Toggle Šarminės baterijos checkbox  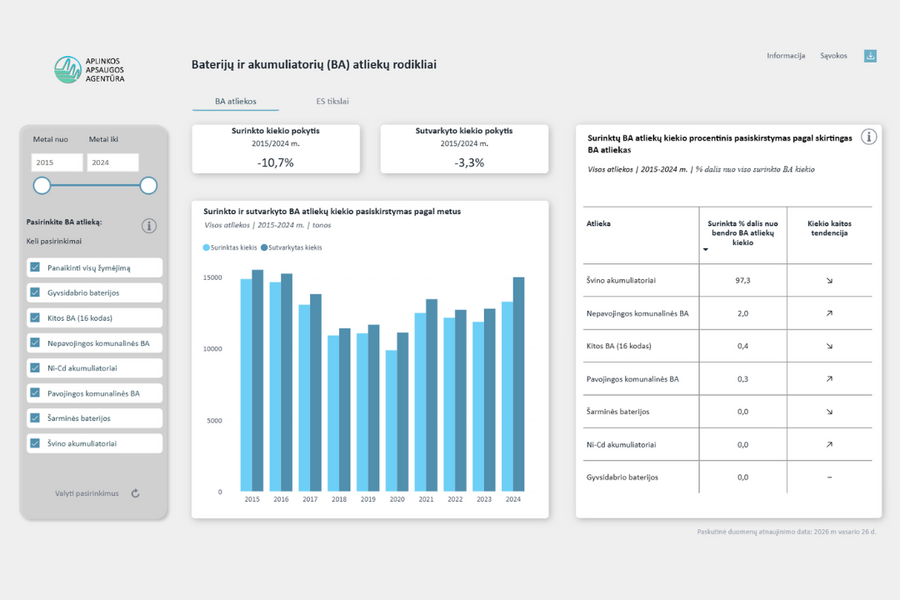pos(36,418)
